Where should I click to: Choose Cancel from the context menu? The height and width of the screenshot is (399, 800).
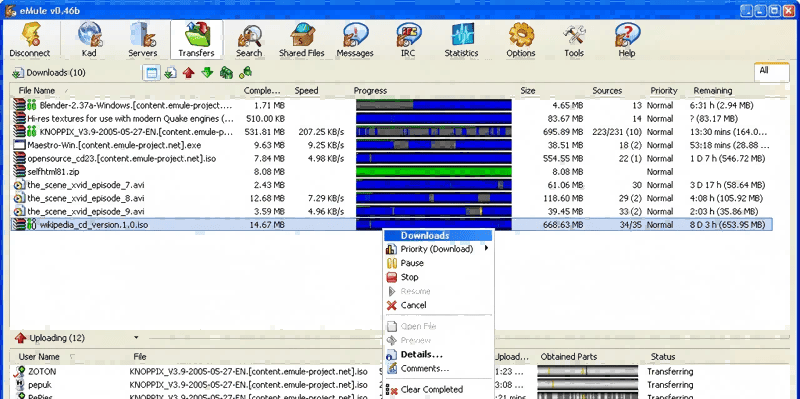438,305
